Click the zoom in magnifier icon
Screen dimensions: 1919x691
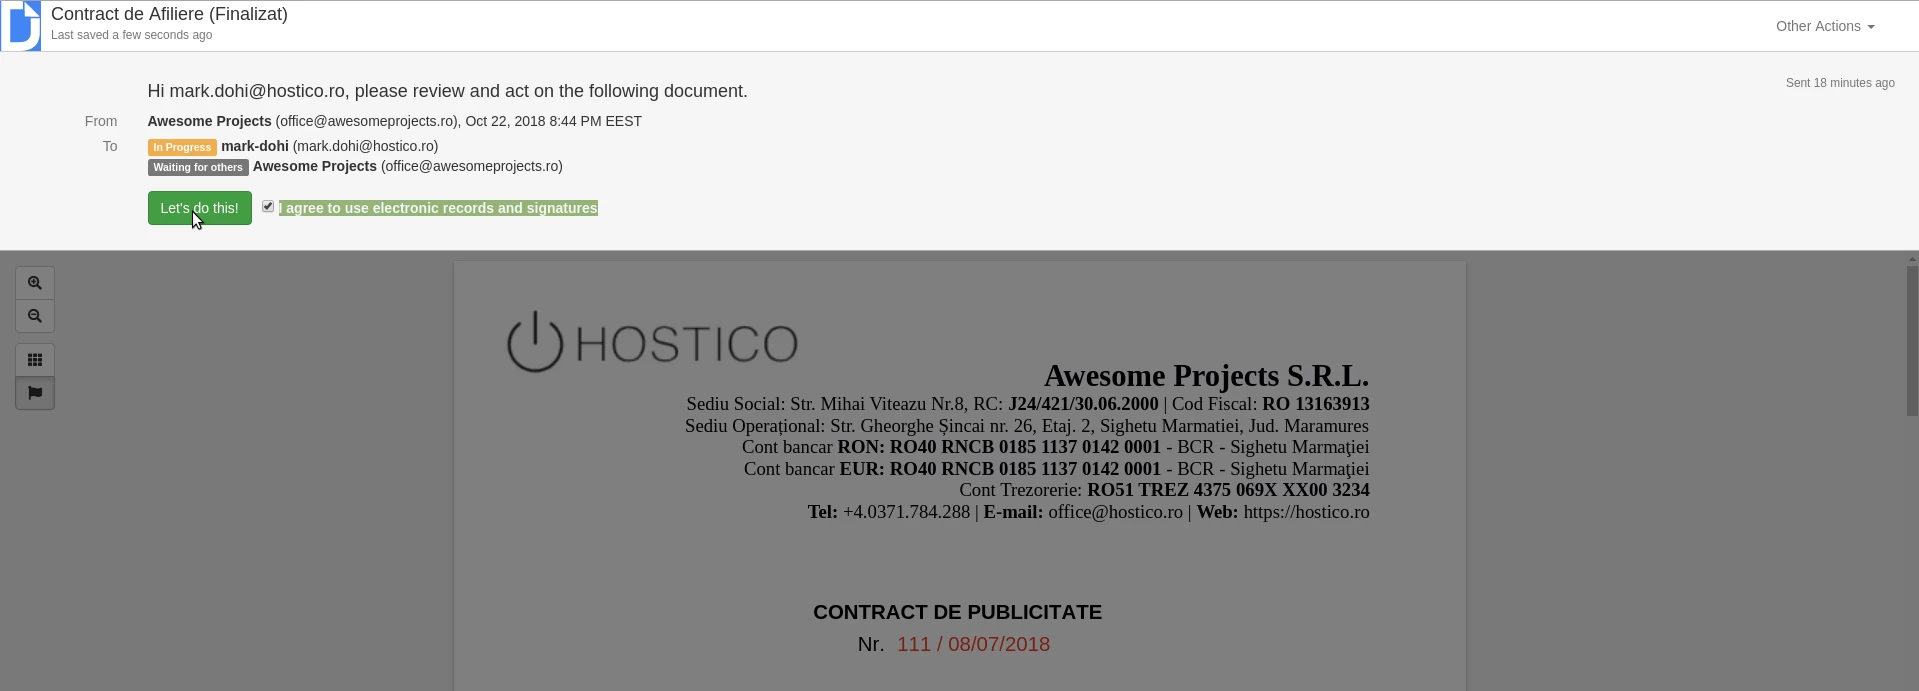(35, 283)
